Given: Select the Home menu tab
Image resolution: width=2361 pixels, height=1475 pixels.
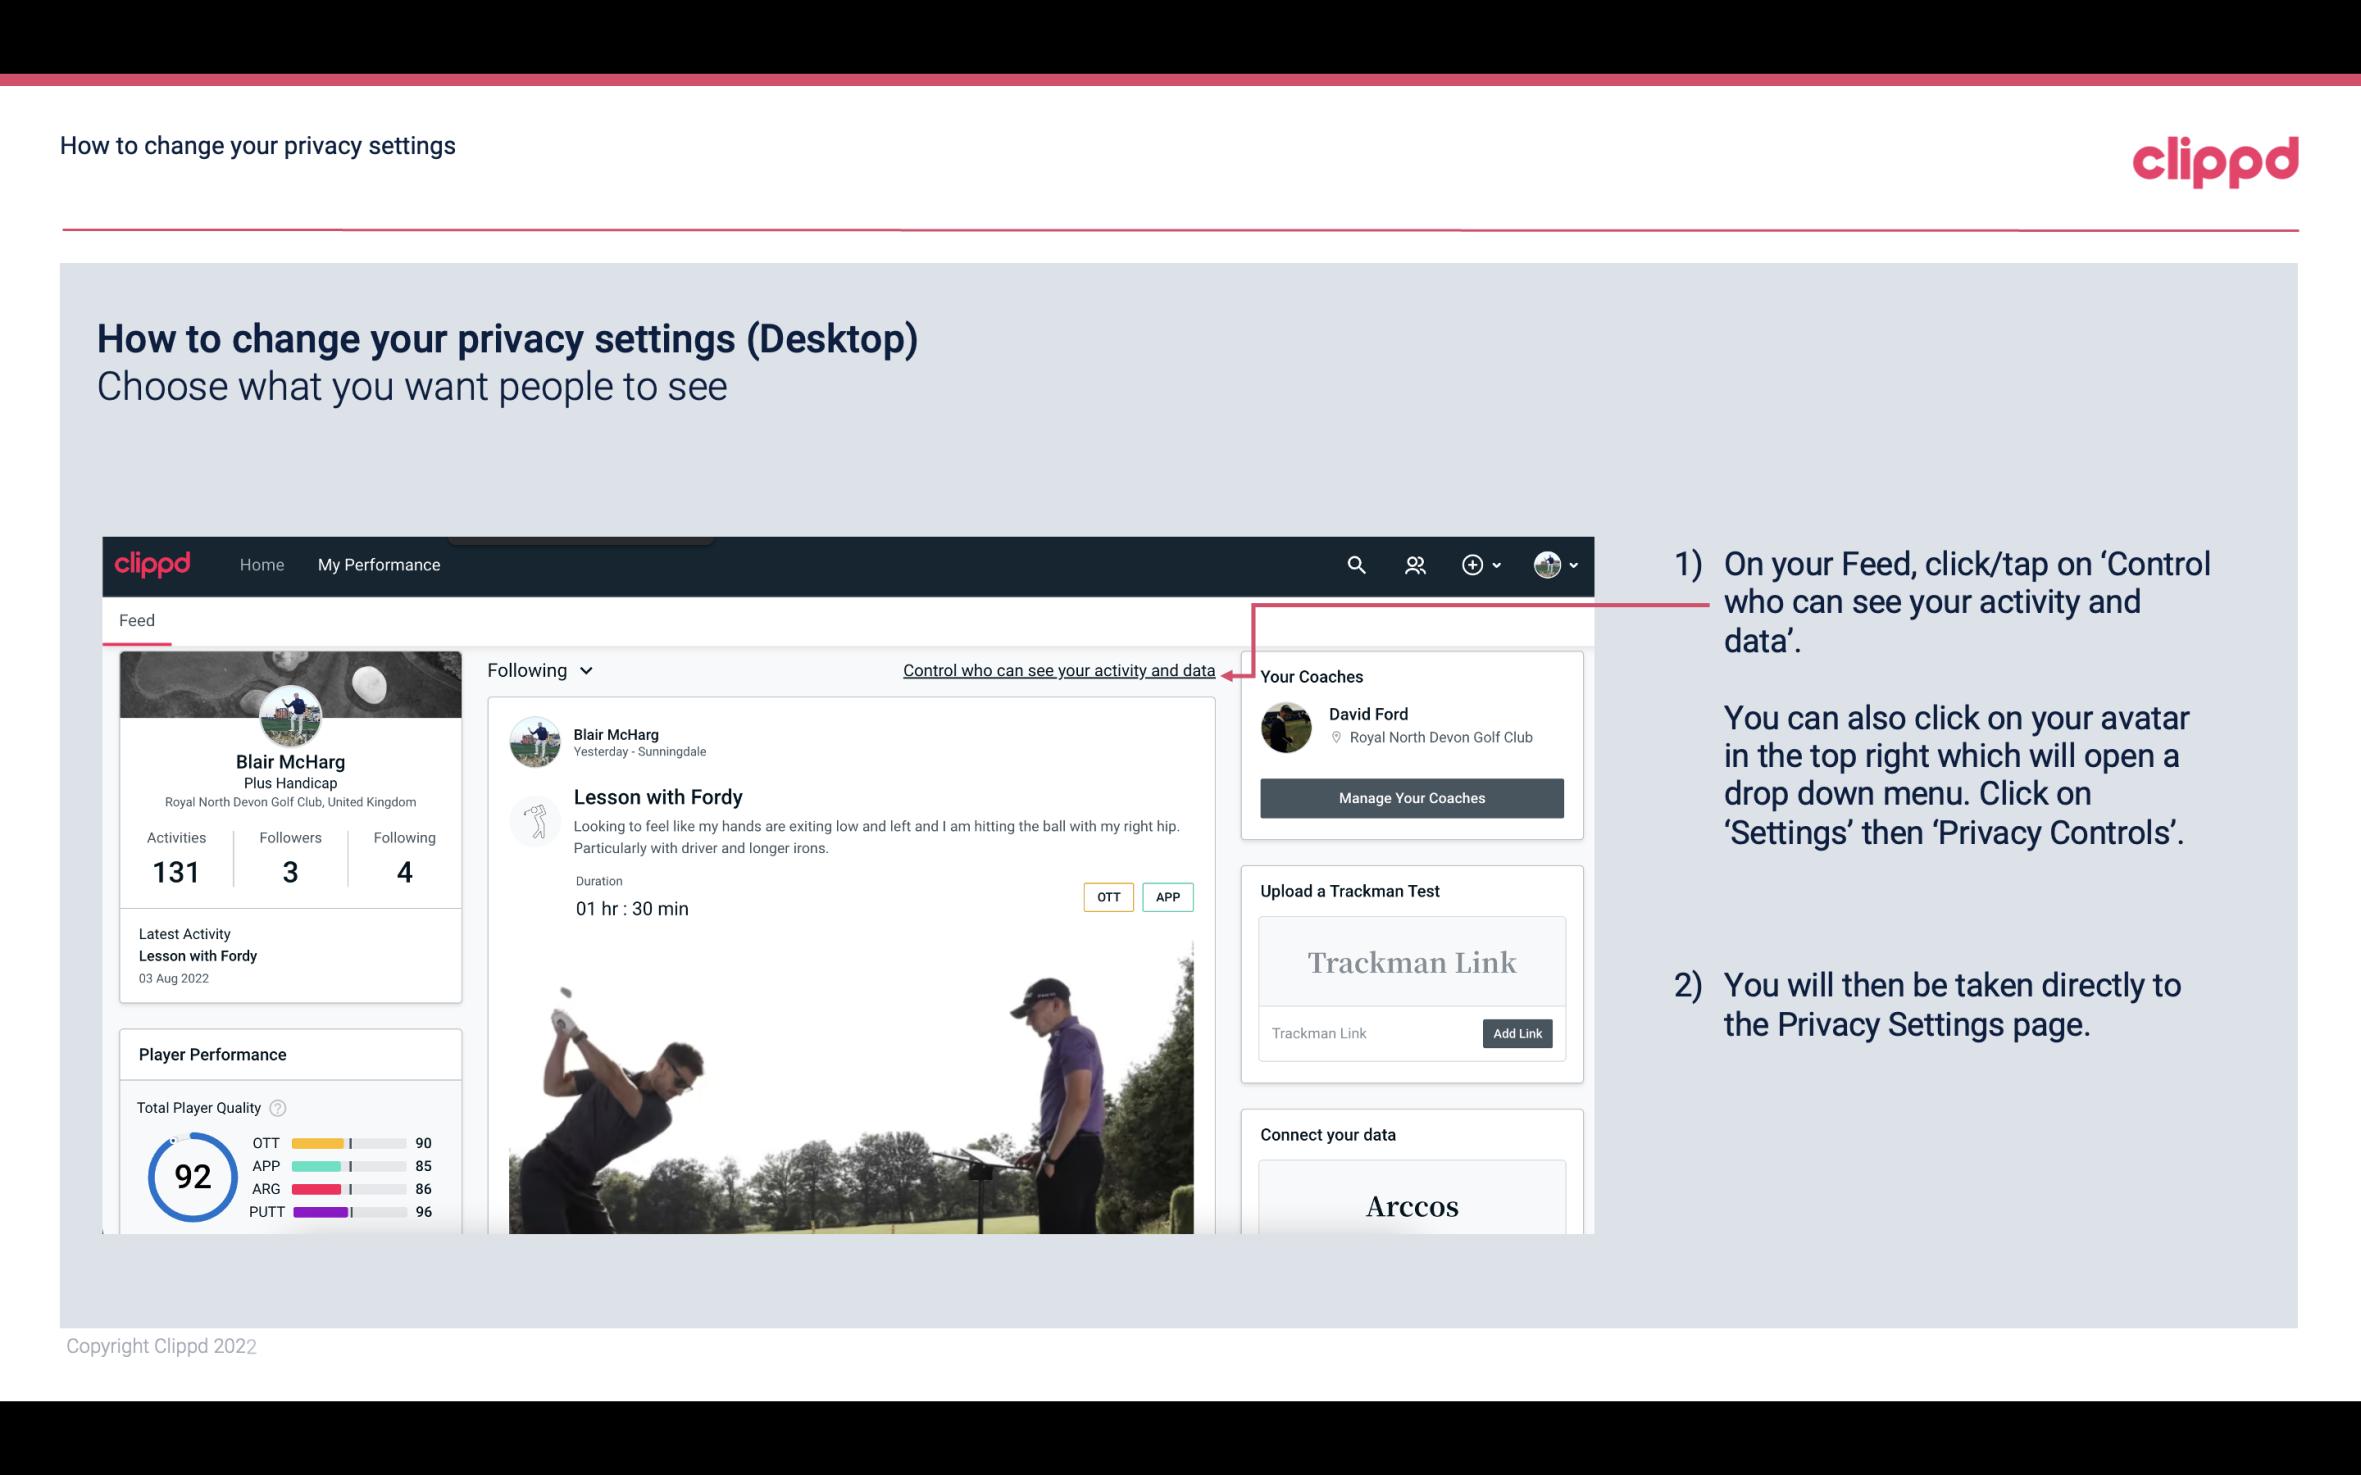Looking at the screenshot, I should point(260,564).
